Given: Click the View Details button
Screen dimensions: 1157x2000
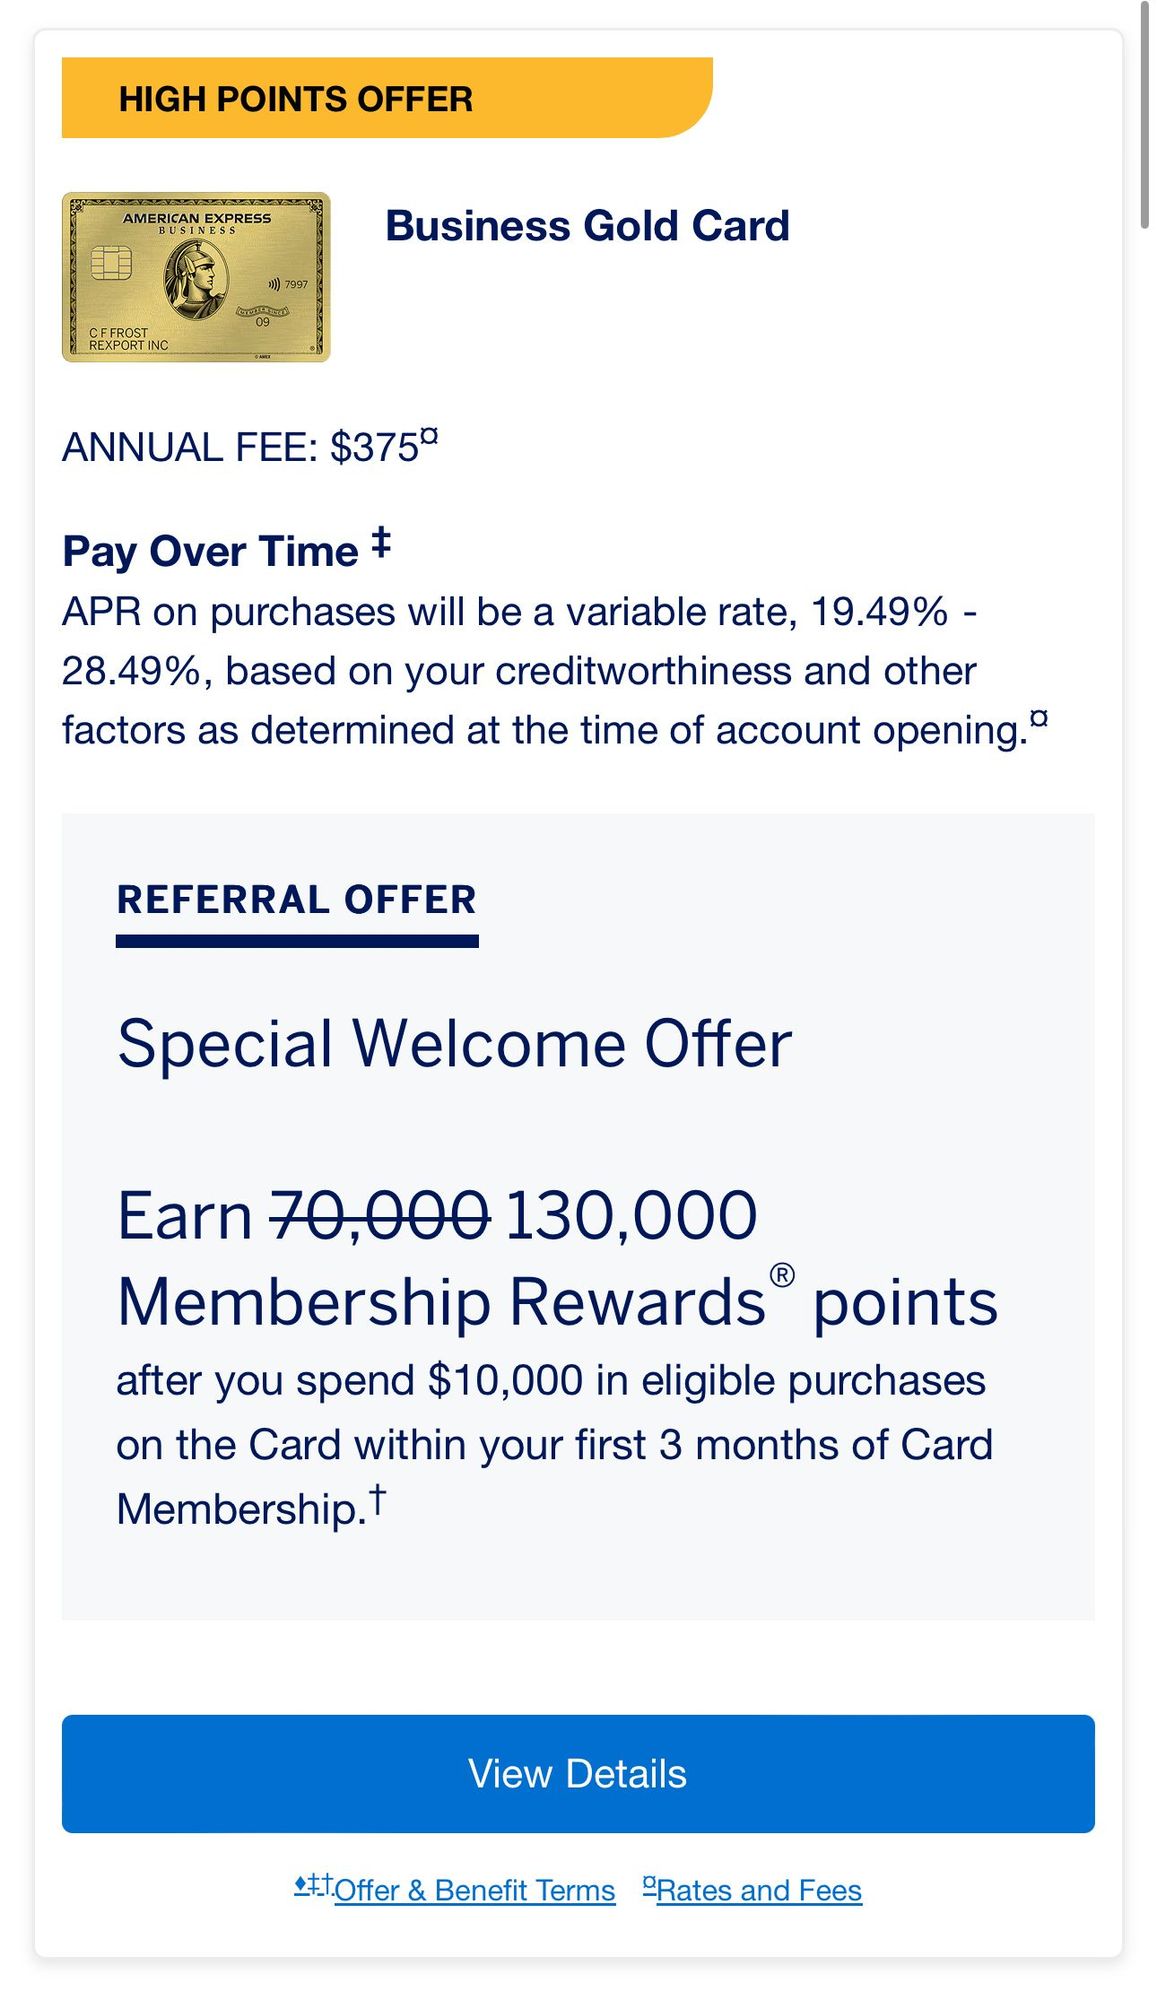Looking at the screenshot, I should click(x=578, y=1773).
